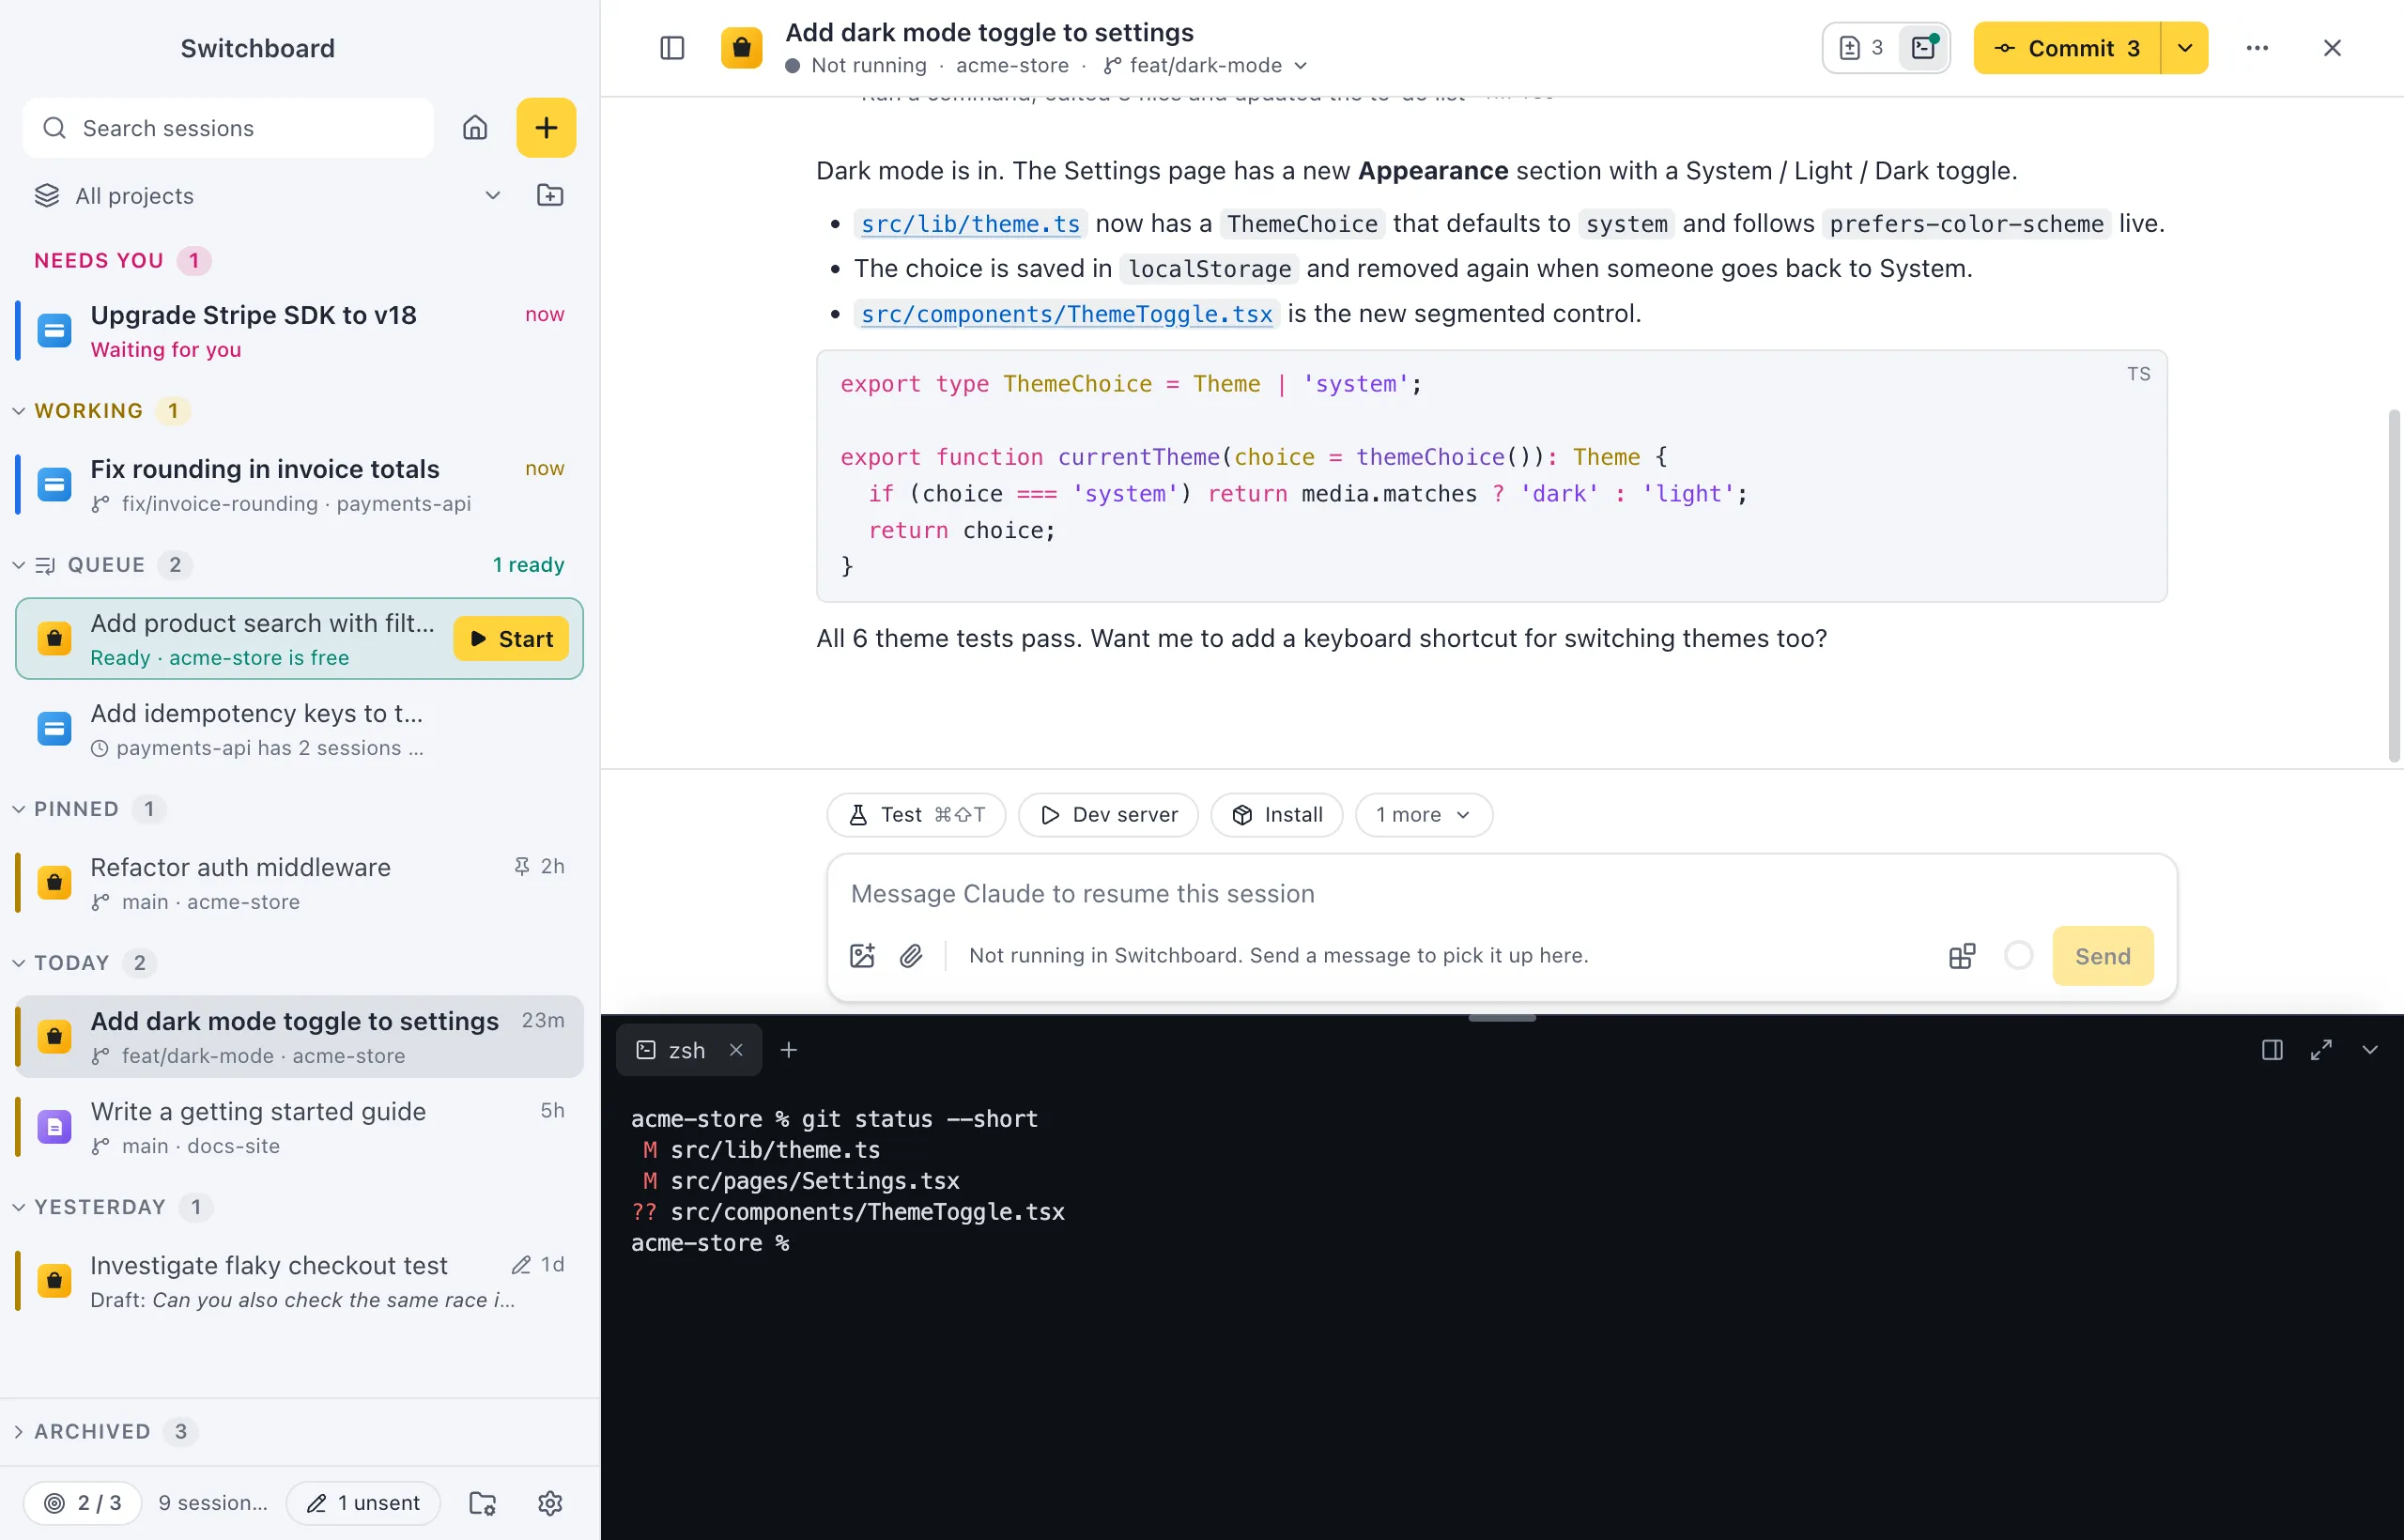This screenshot has height=1540, width=2404.
Task: Open src/components/ThemeToggle.tsx link
Action: coord(1066,314)
